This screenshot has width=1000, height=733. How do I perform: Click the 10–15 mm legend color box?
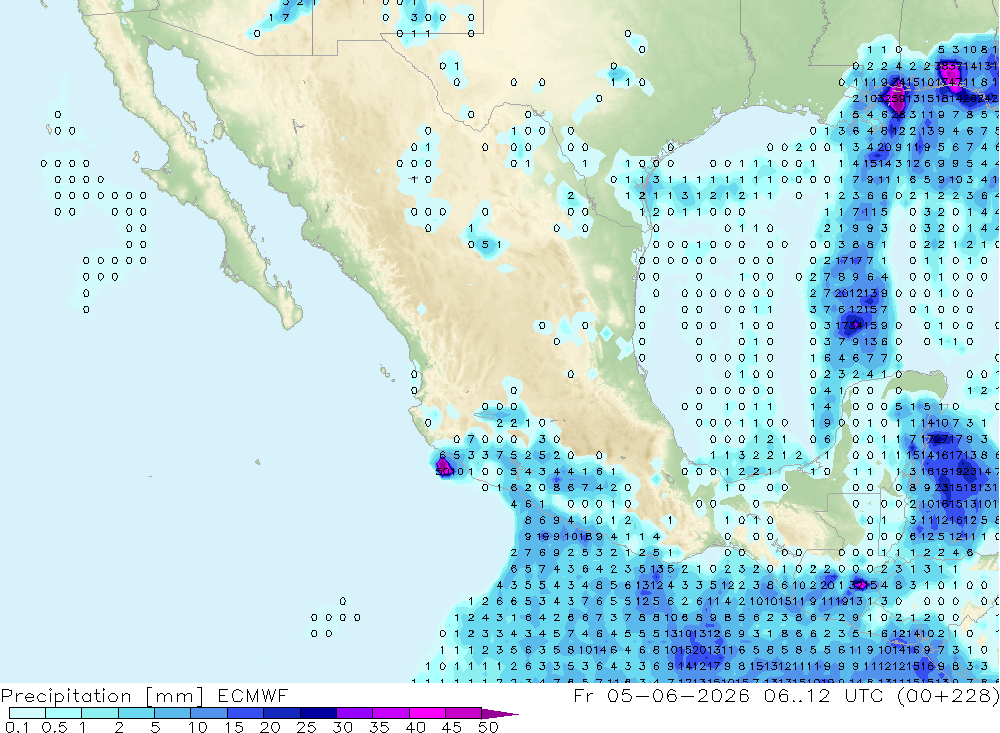(x=209, y=713)
